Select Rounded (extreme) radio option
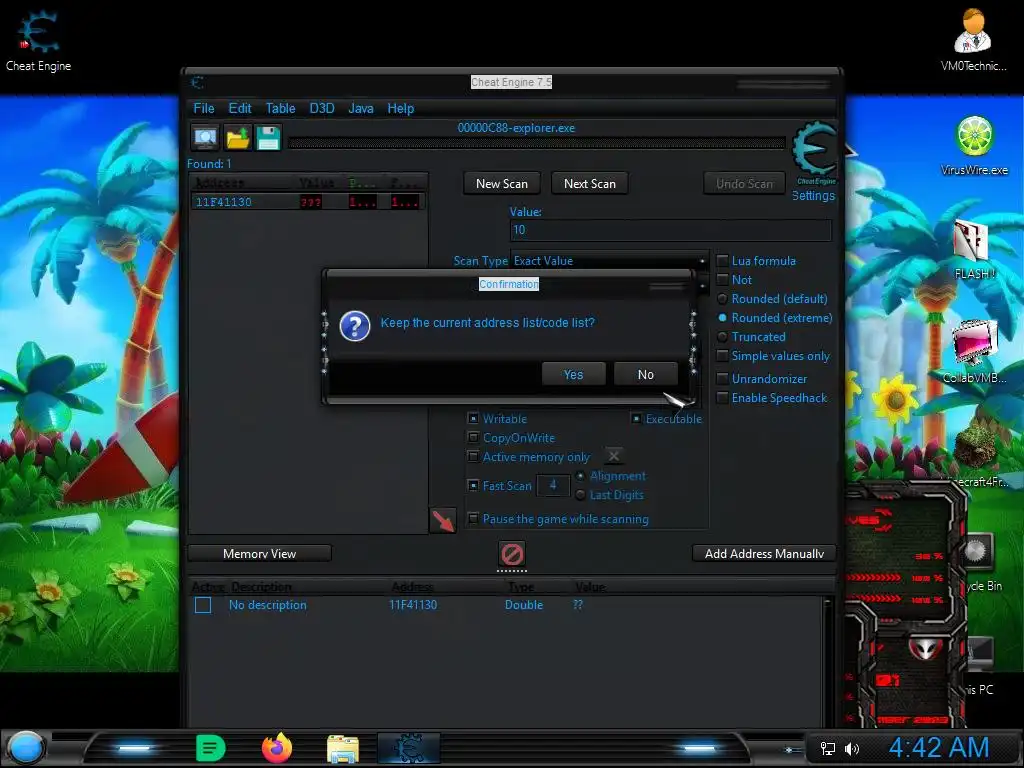This screenshot has width=1024, height=768. tap(722, 317)
